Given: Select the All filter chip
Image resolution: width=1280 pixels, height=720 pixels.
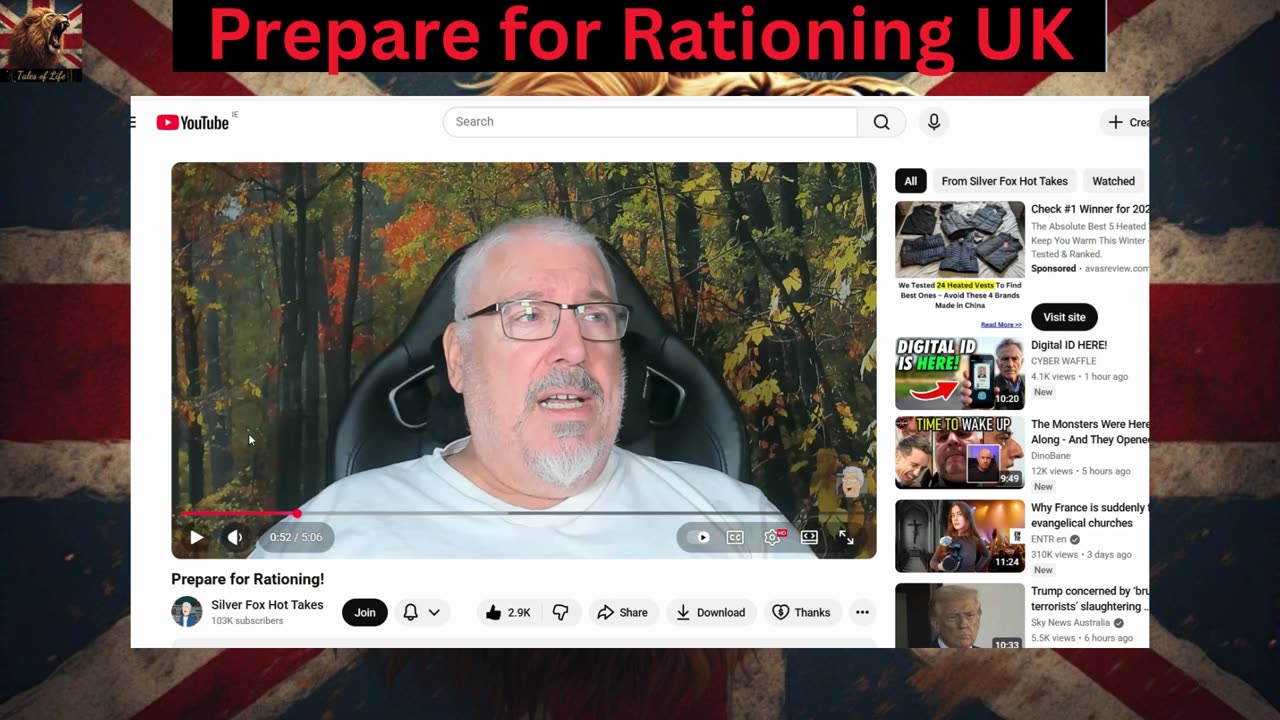Looking at the screenshot, I should pos(911,181).
